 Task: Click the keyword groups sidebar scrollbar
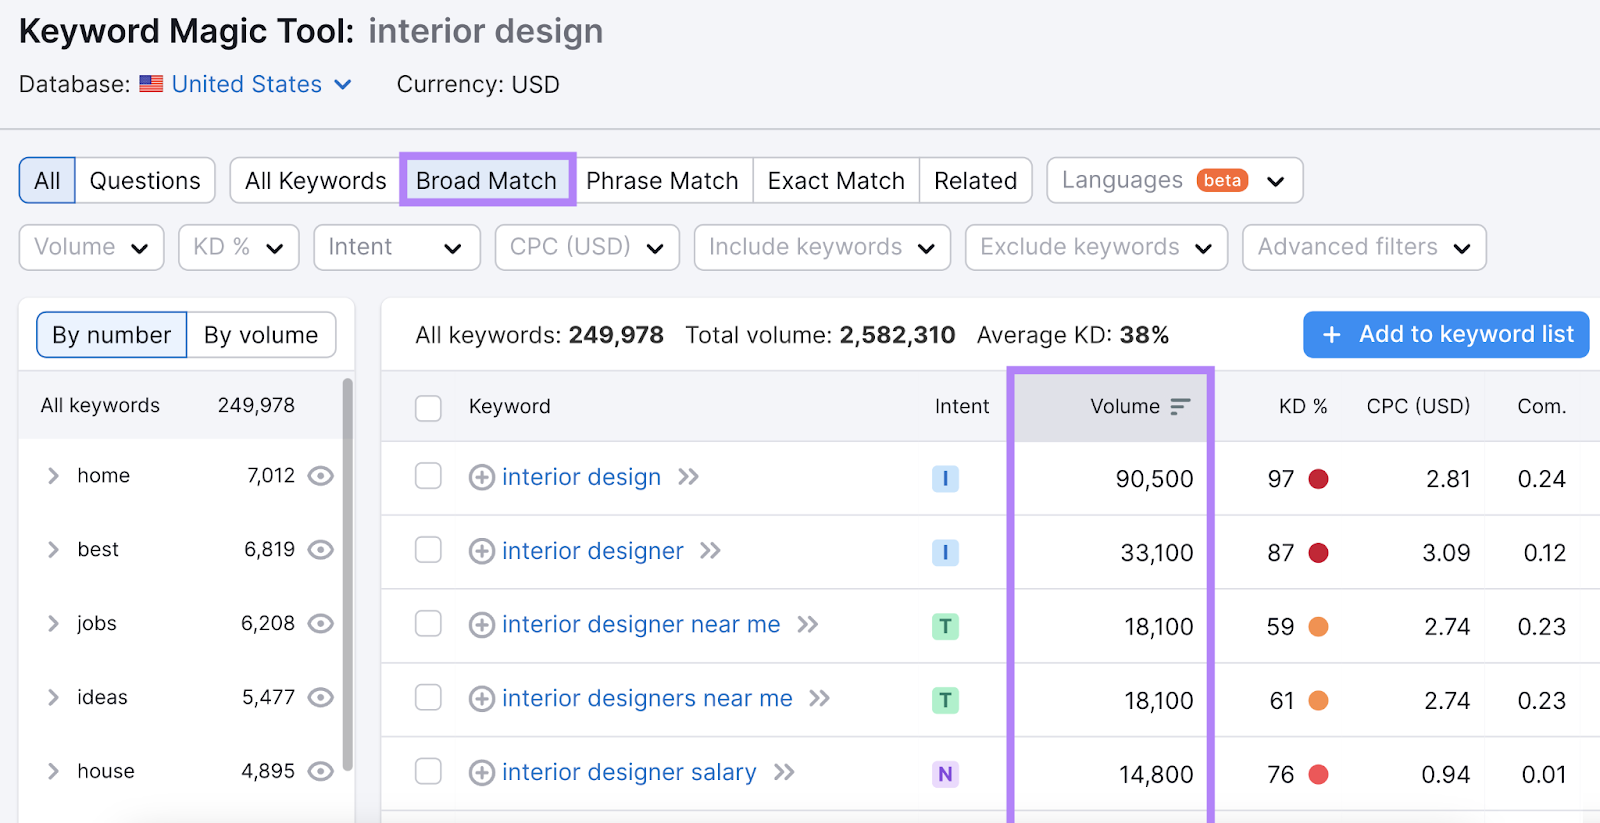coord(347,570)
